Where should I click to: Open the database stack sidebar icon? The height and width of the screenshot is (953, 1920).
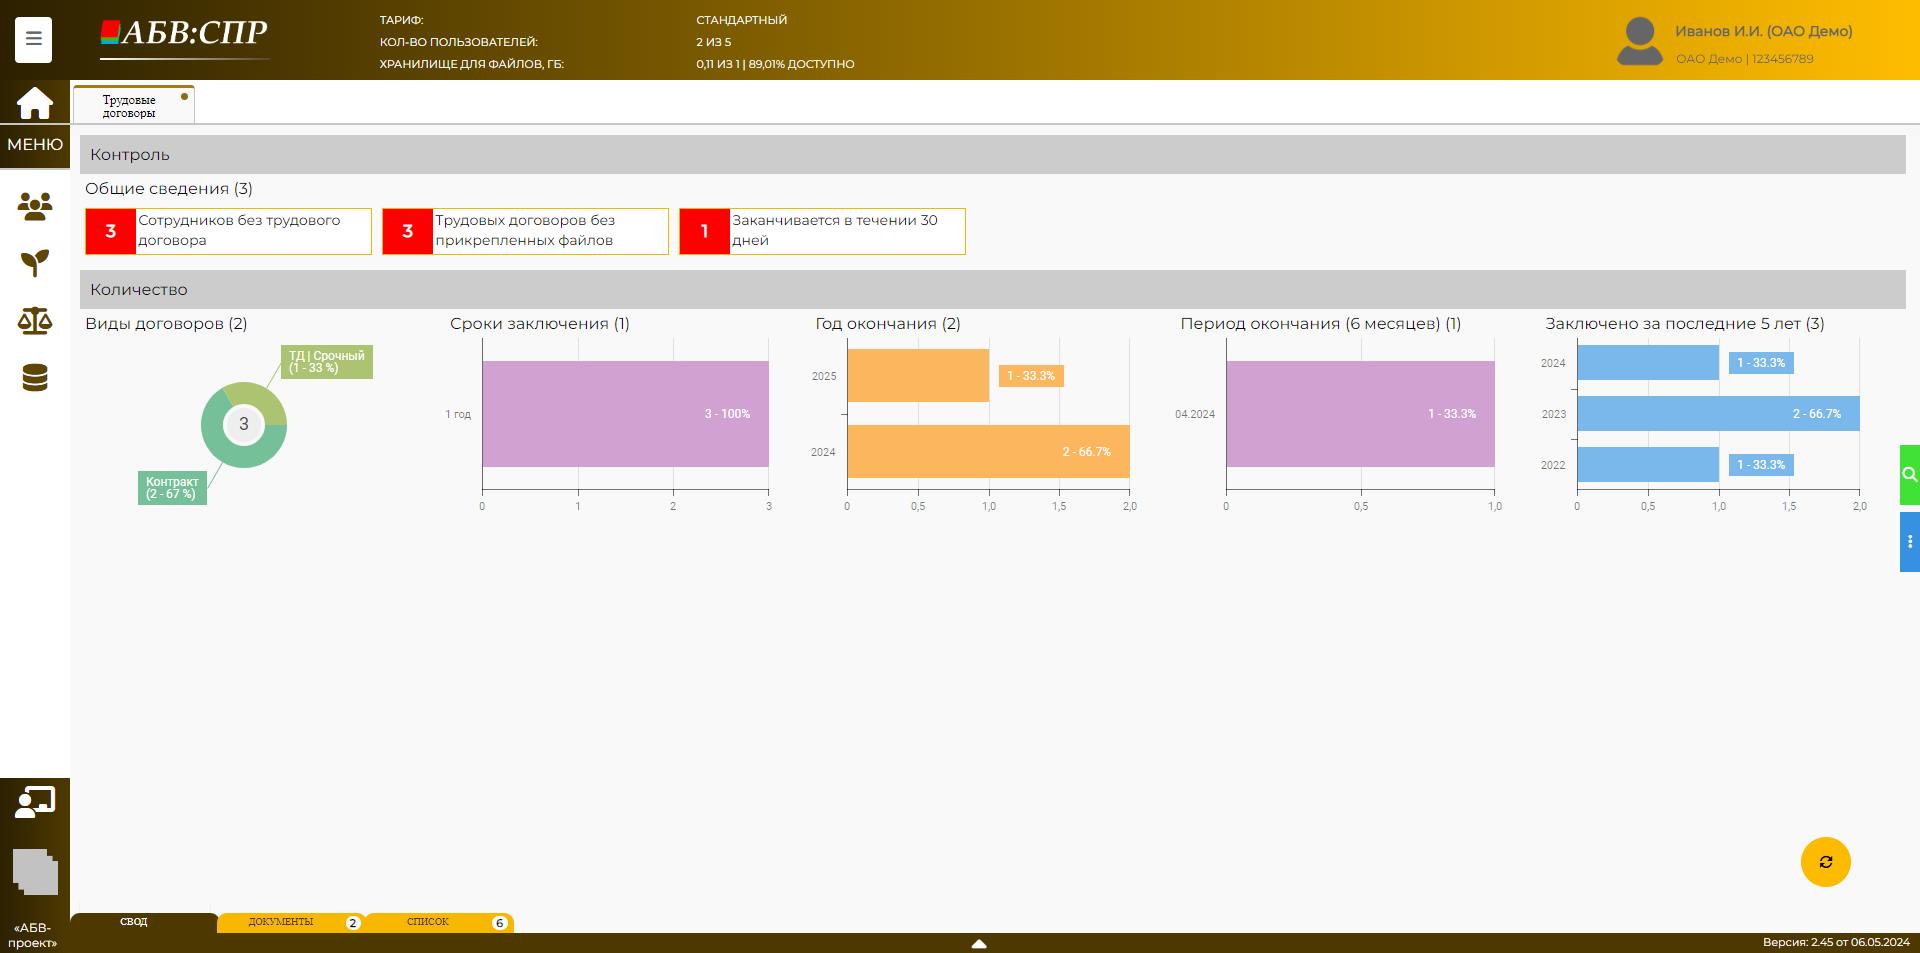click(35, 378)
